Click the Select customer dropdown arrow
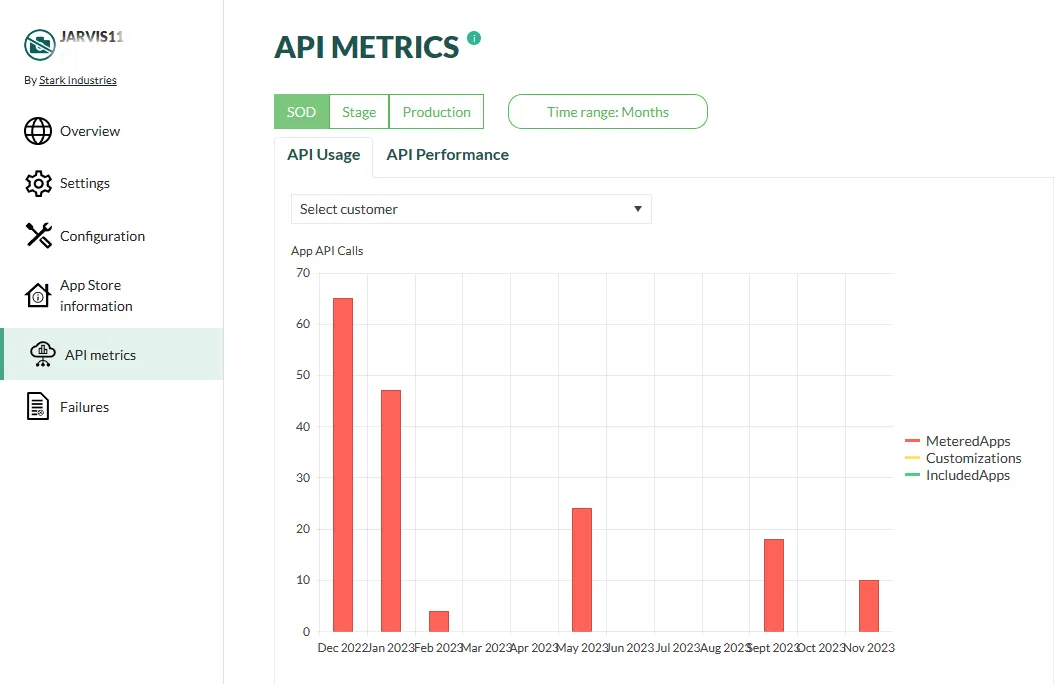This screenshot has height=684, width=1056. 638,209
